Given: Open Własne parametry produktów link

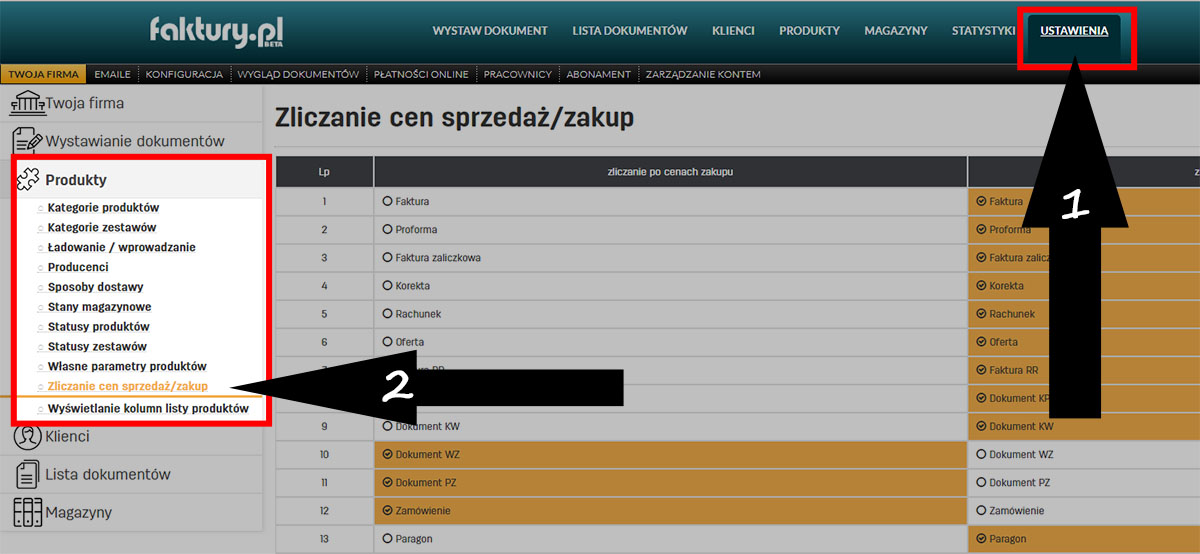Looking at the screenshot, I should tap(127, 366).
